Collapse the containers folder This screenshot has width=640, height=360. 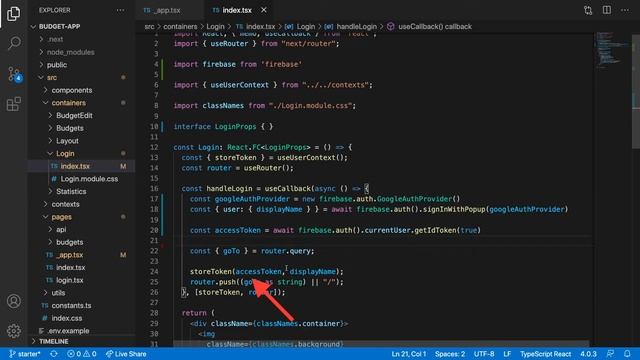click(x=82, y=102)
